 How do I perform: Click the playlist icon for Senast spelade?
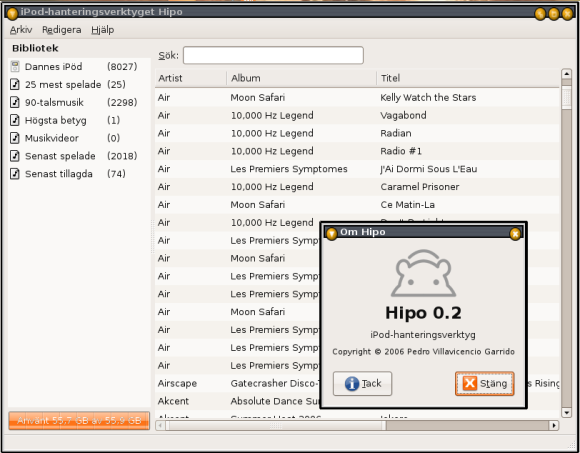pyautogui.click(x=15, y=156)
